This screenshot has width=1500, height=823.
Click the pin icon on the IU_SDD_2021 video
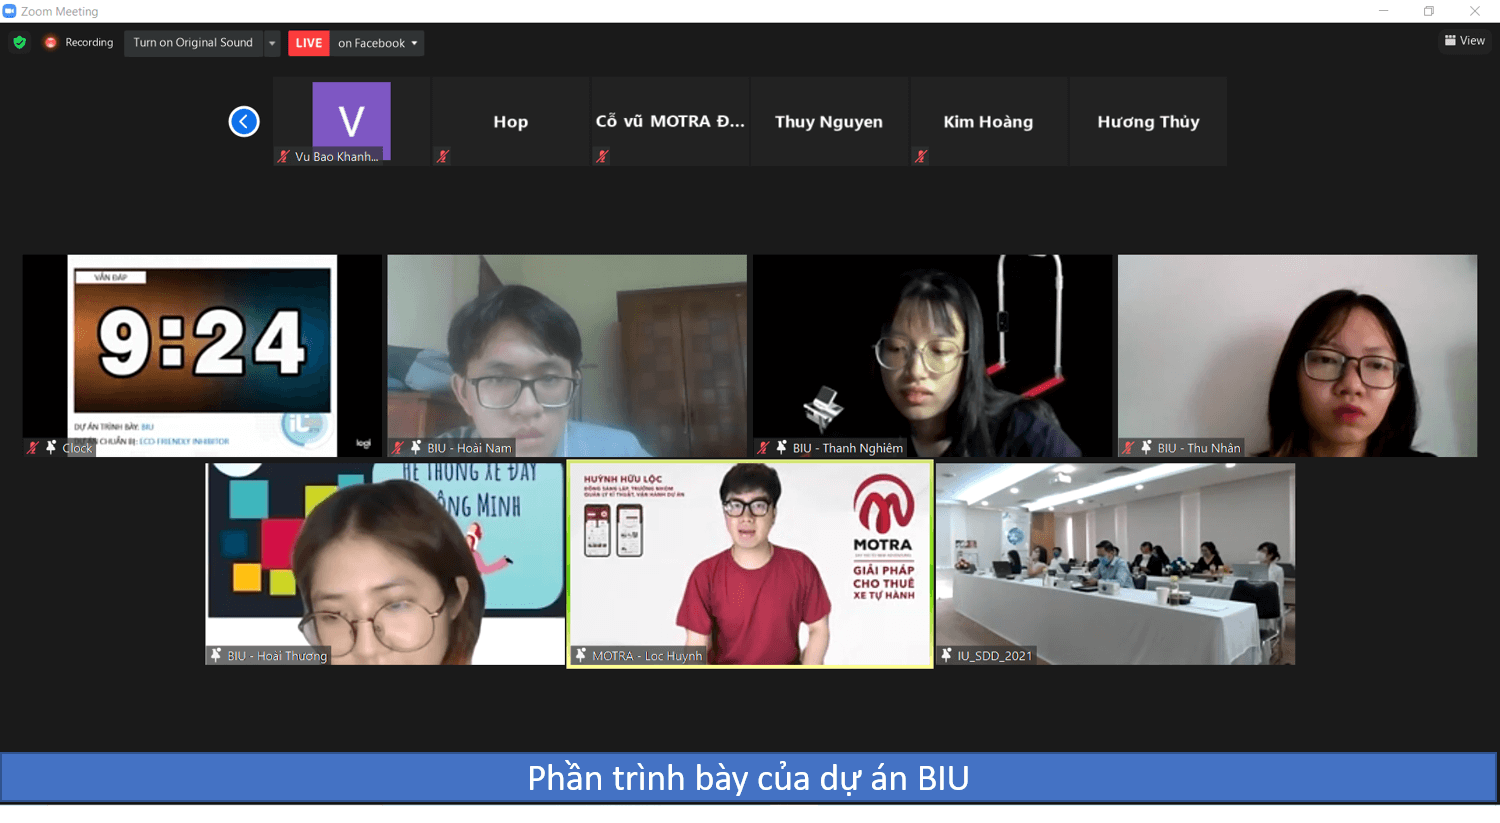coord(946,655)
